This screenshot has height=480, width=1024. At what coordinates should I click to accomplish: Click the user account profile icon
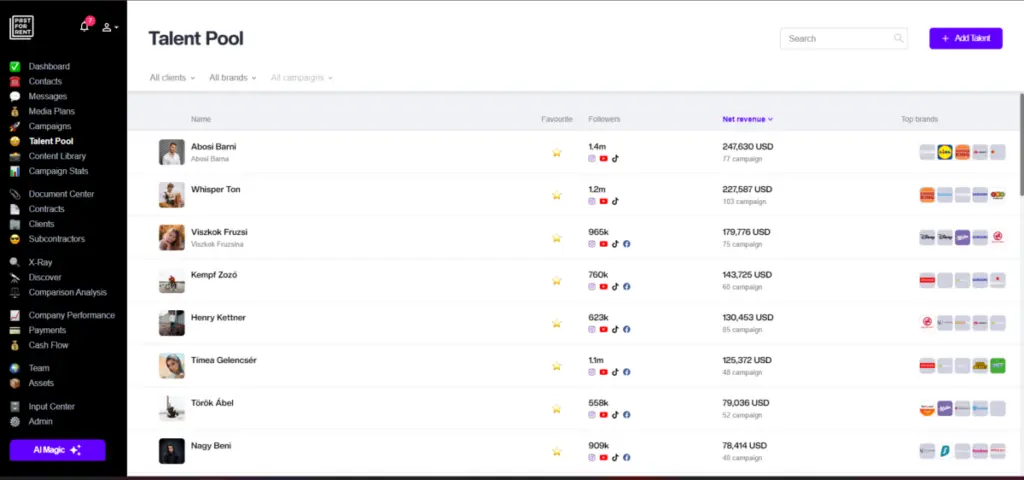(108, 27)
